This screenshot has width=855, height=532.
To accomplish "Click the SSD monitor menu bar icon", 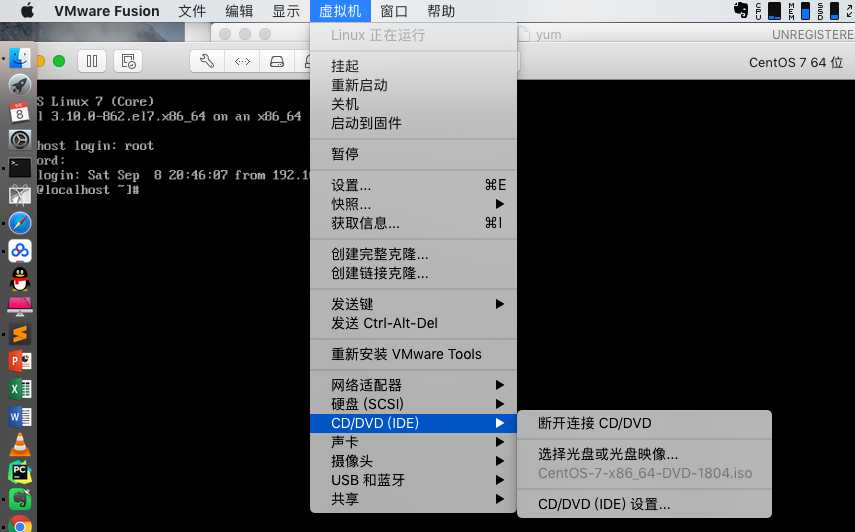I will pos(828,11).
